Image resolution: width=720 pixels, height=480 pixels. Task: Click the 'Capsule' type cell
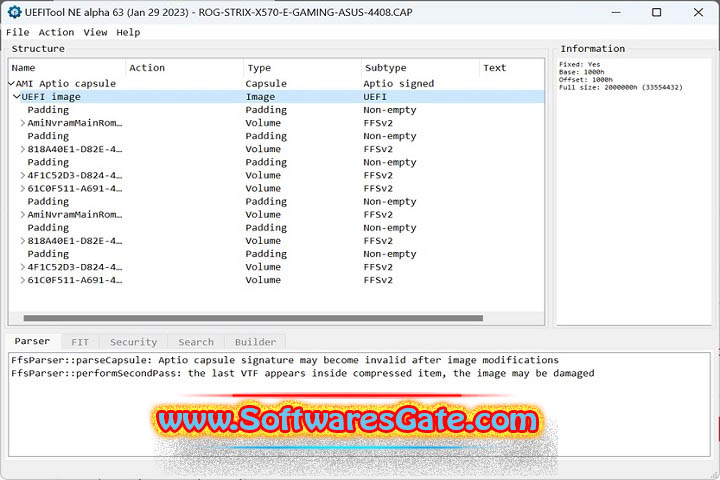pos(266,84)
